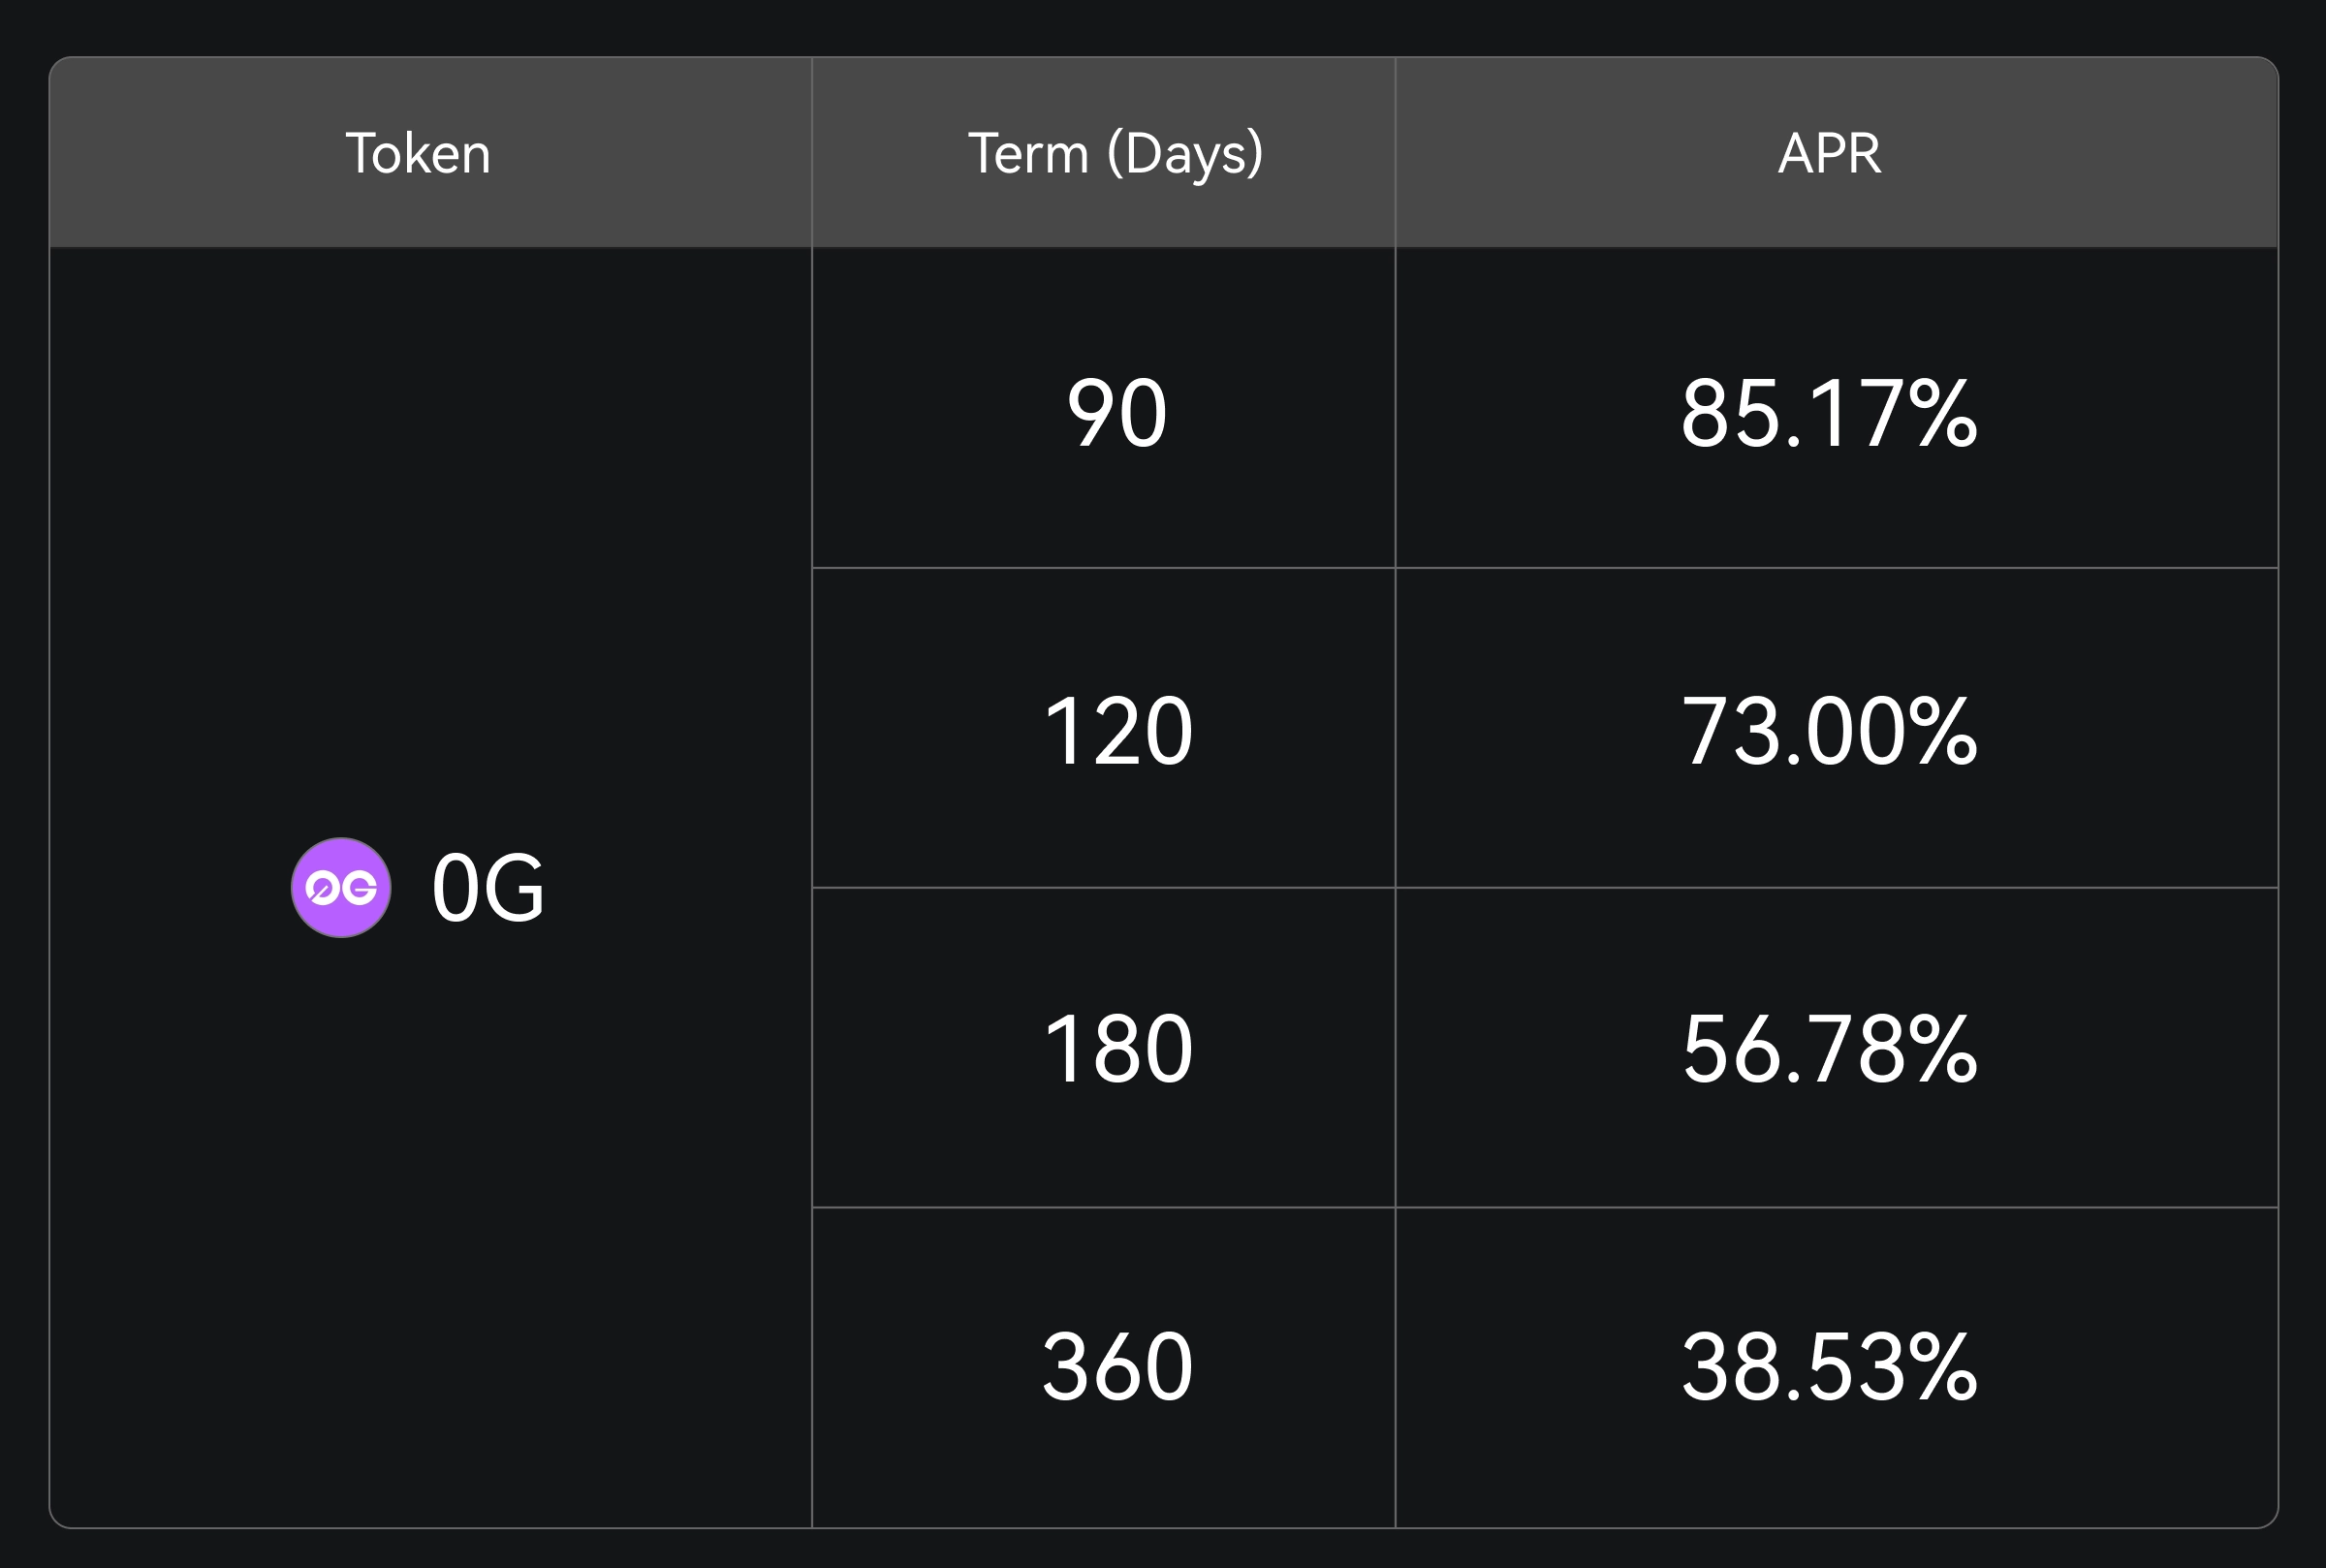Image resolution: width=2326 pixels, height=1568 pixels.
Task: Select the 90 days term cell
Action: tap(1116, 412)
